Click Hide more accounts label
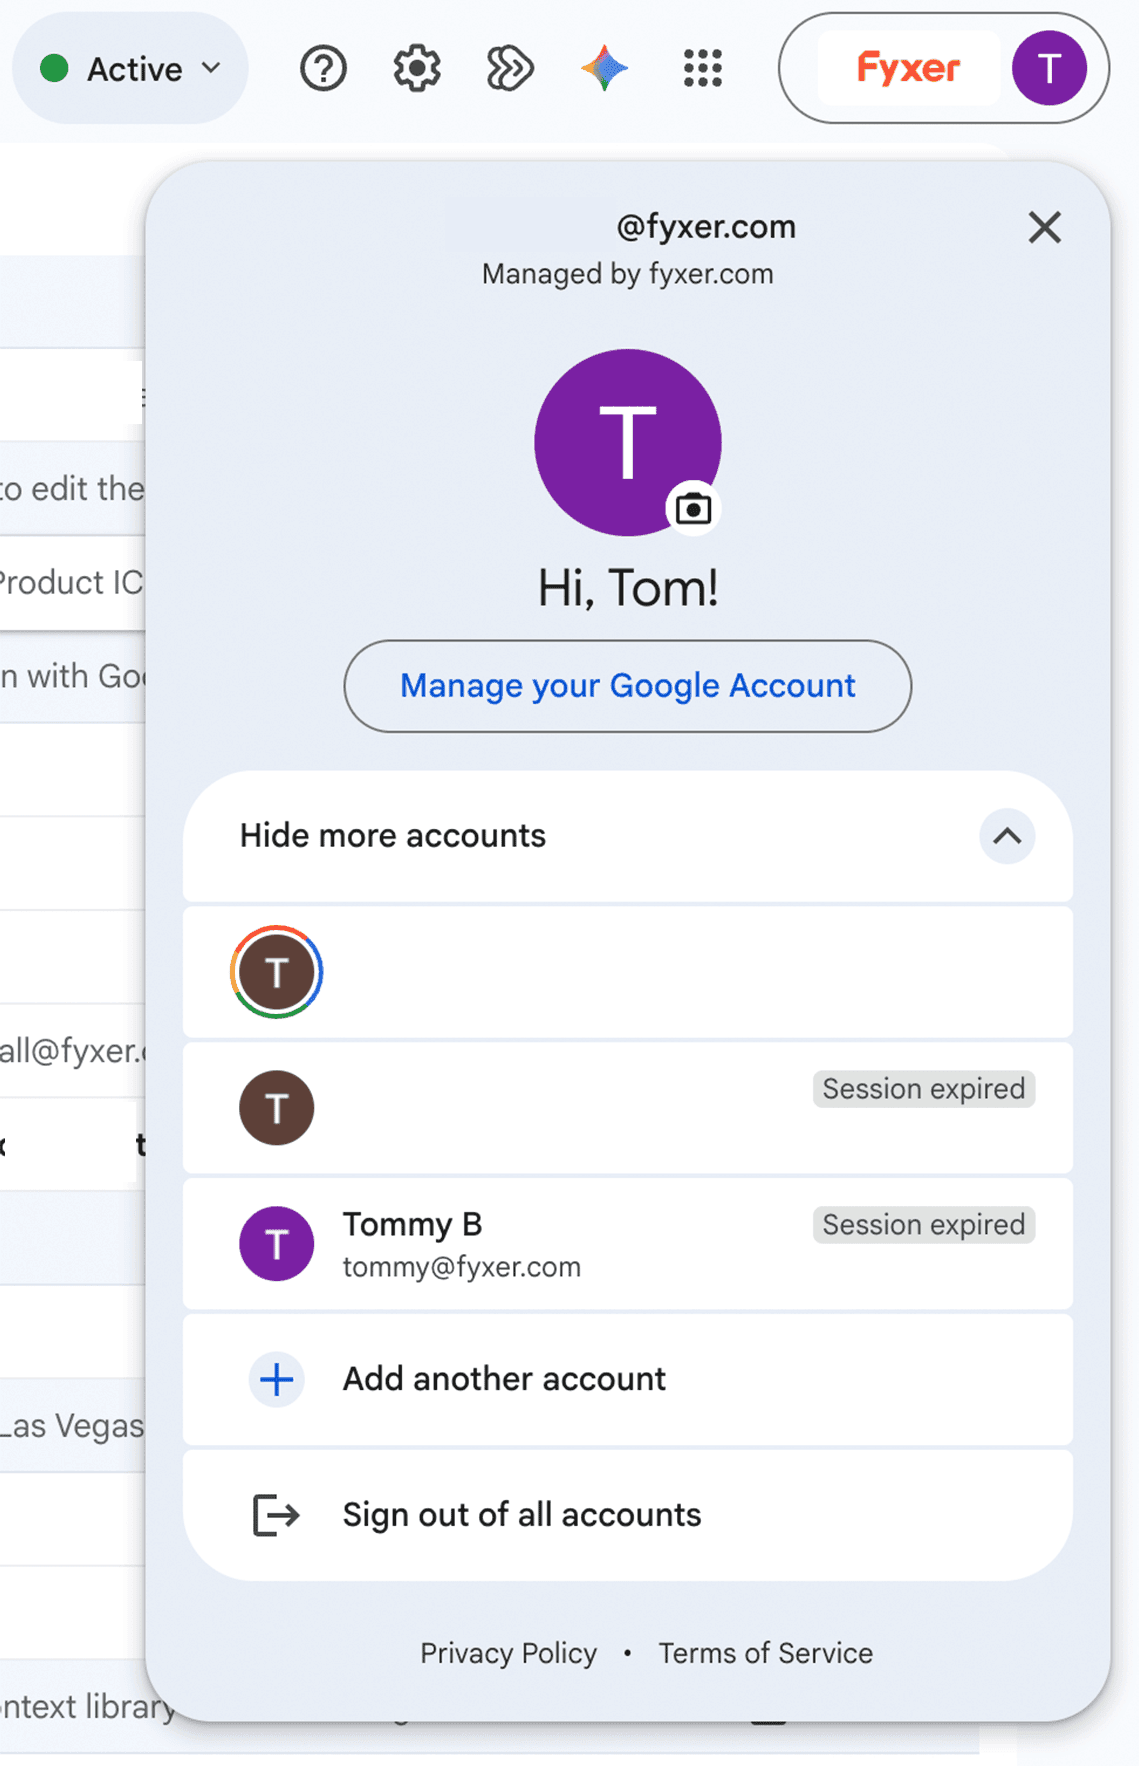Viewport: 1139px width, 1766px height. click(393, 836)
